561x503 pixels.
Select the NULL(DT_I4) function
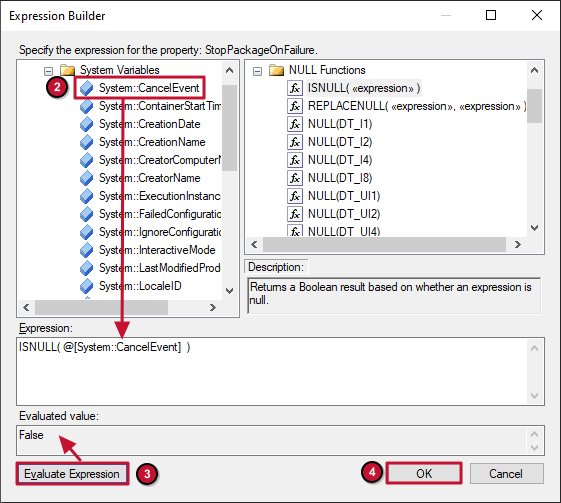click(340, 160)
